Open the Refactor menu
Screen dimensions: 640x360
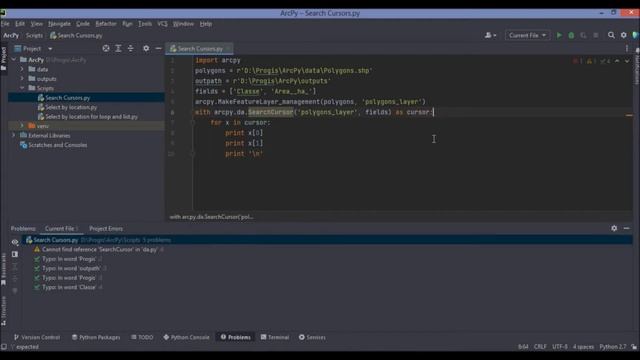click(x=106, y=24)
